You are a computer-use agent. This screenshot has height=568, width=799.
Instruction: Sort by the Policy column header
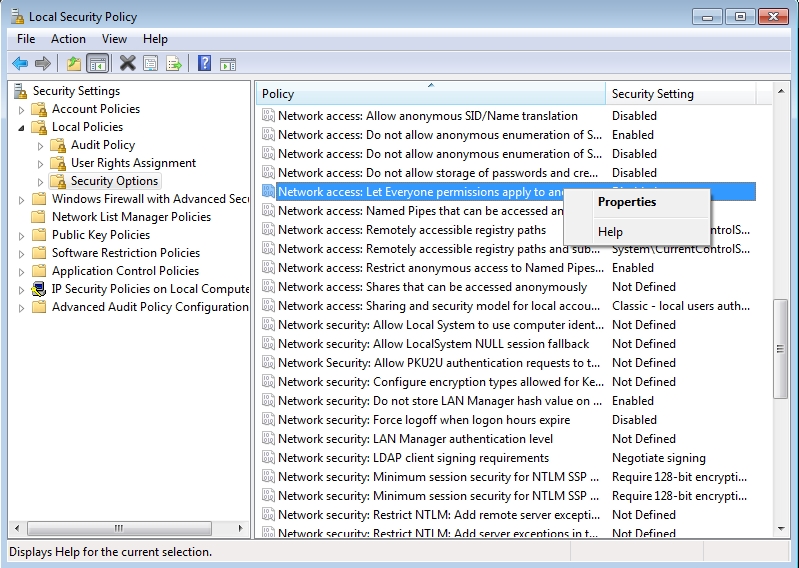point(278,94)
